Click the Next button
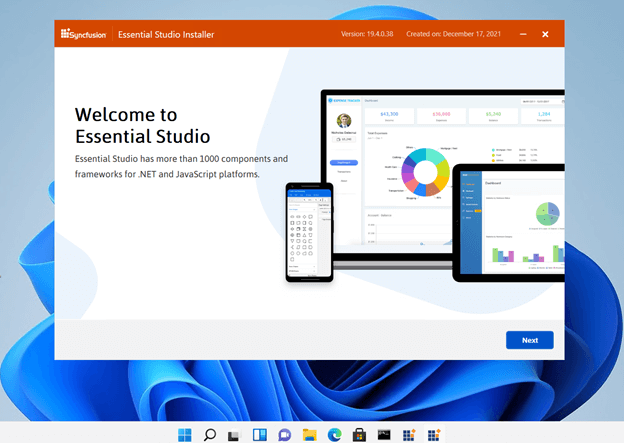Image resolution: width=624 pixels, height=443 pixels. pos(529,340)
